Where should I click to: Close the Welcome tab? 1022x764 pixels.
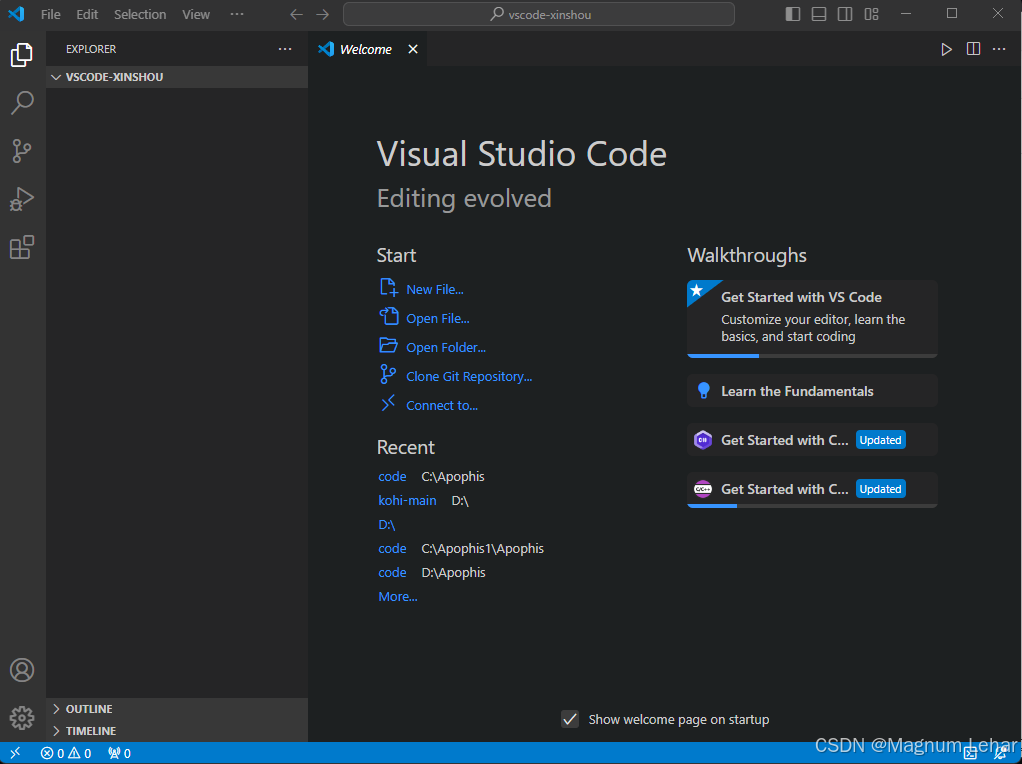(413, 49)
